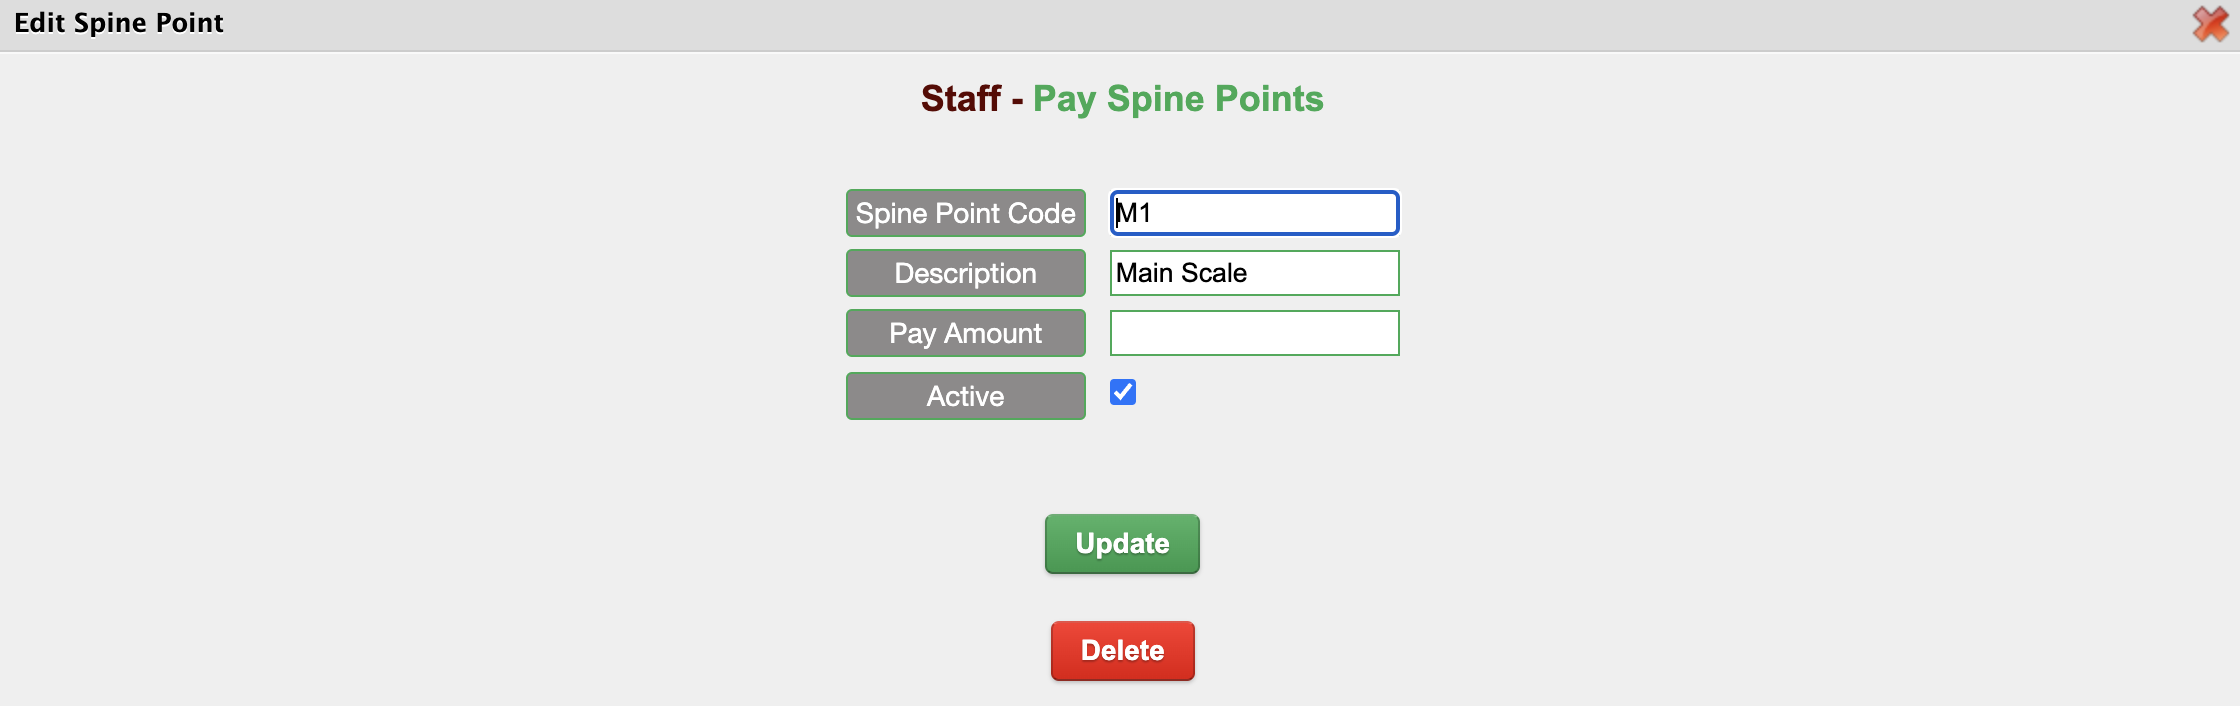Click the dash between Staff and Pay

click(x=1017, y=101)
